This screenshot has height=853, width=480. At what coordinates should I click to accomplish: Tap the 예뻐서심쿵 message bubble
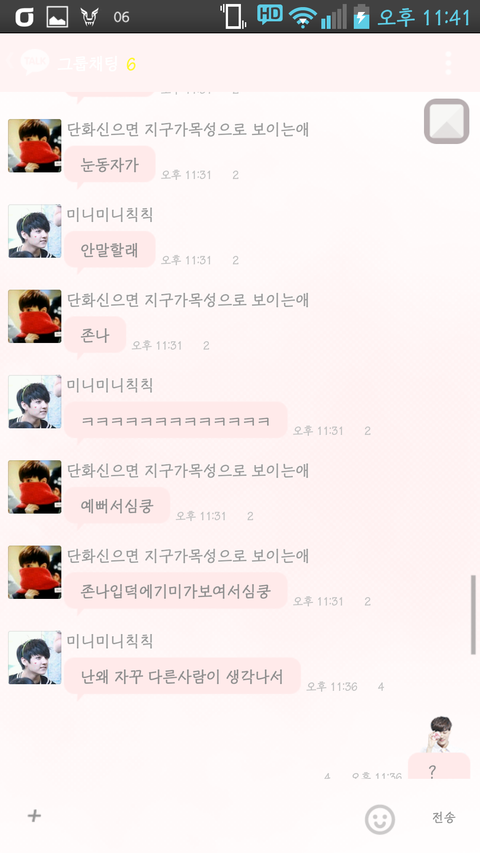tap(116, 505)
